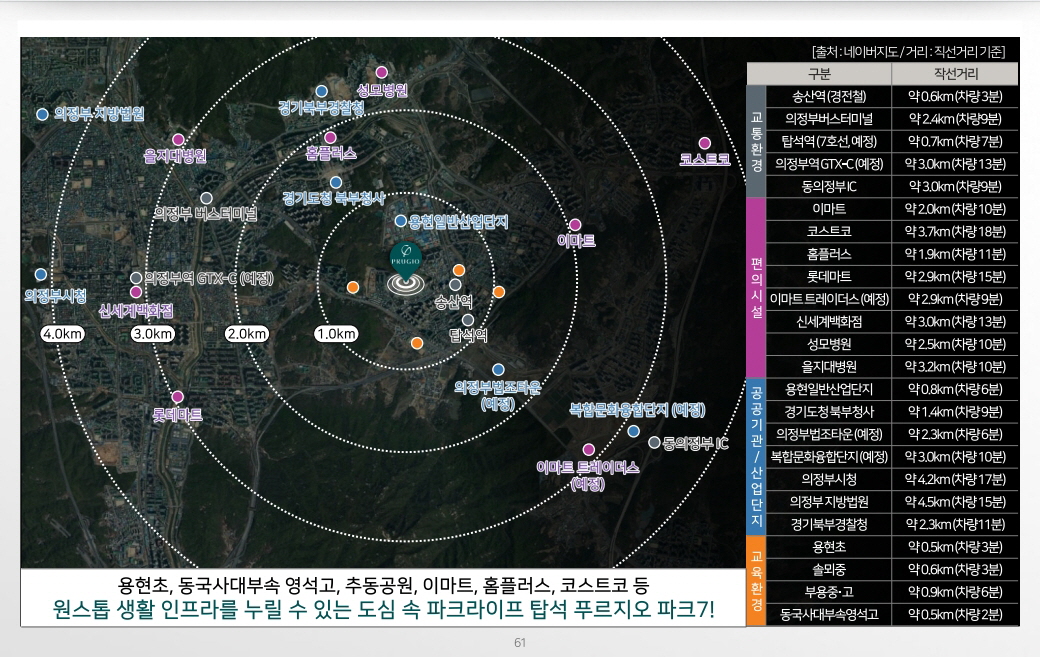The image size is (1040, 657).
Task: Select the magenta dot above 코스트코 map label
Action: pyautogui.click(x=705, y=143)
